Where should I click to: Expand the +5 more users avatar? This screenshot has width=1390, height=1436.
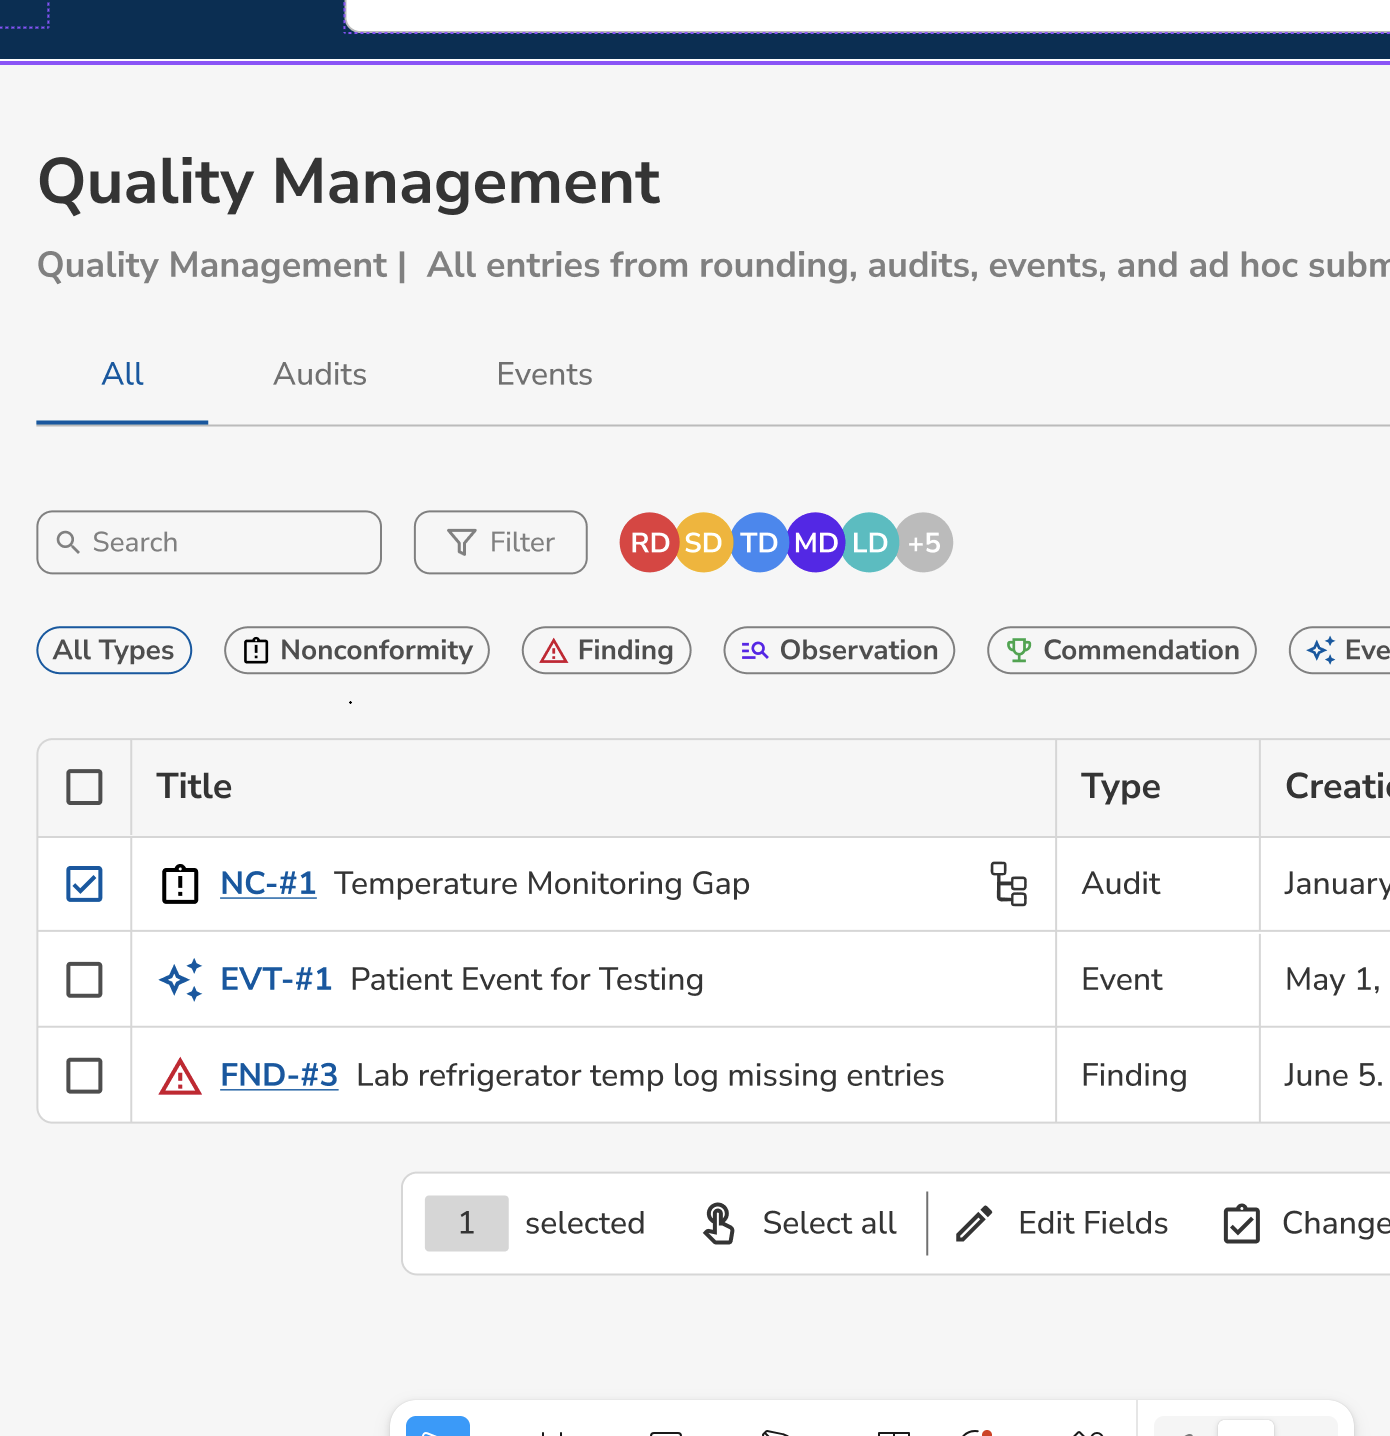925,543
